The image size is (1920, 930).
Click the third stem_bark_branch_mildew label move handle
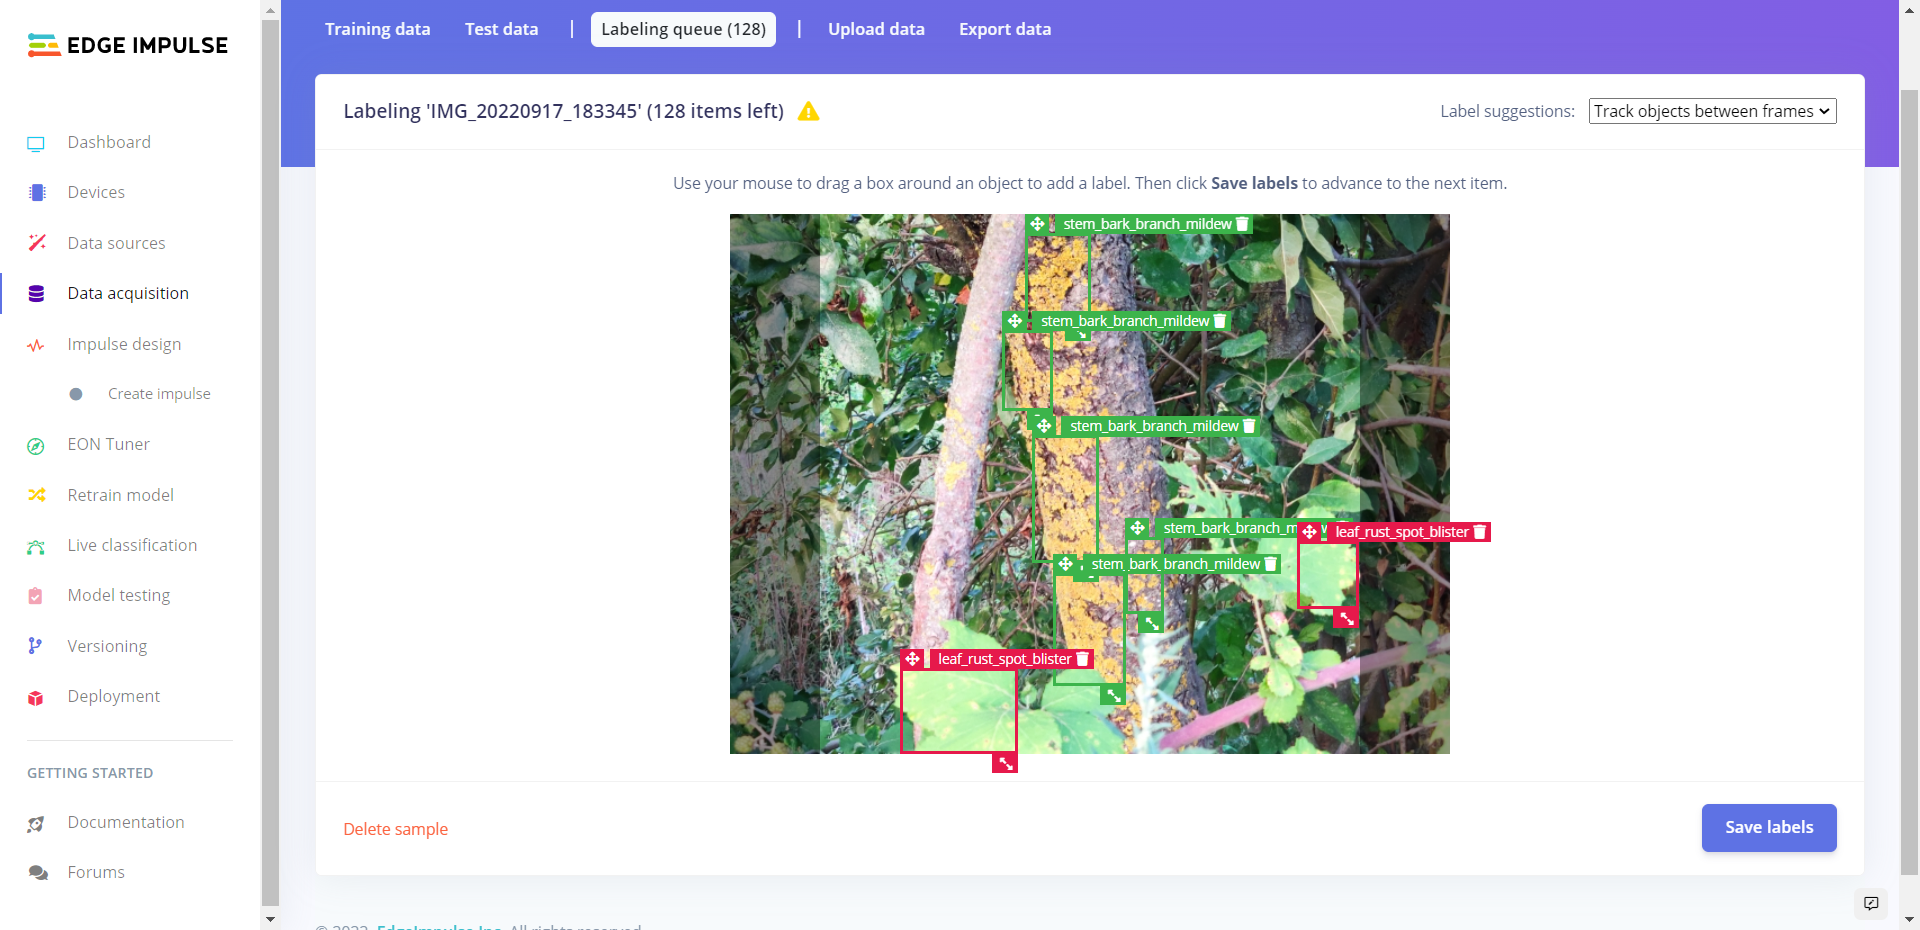pos(1044,426)
